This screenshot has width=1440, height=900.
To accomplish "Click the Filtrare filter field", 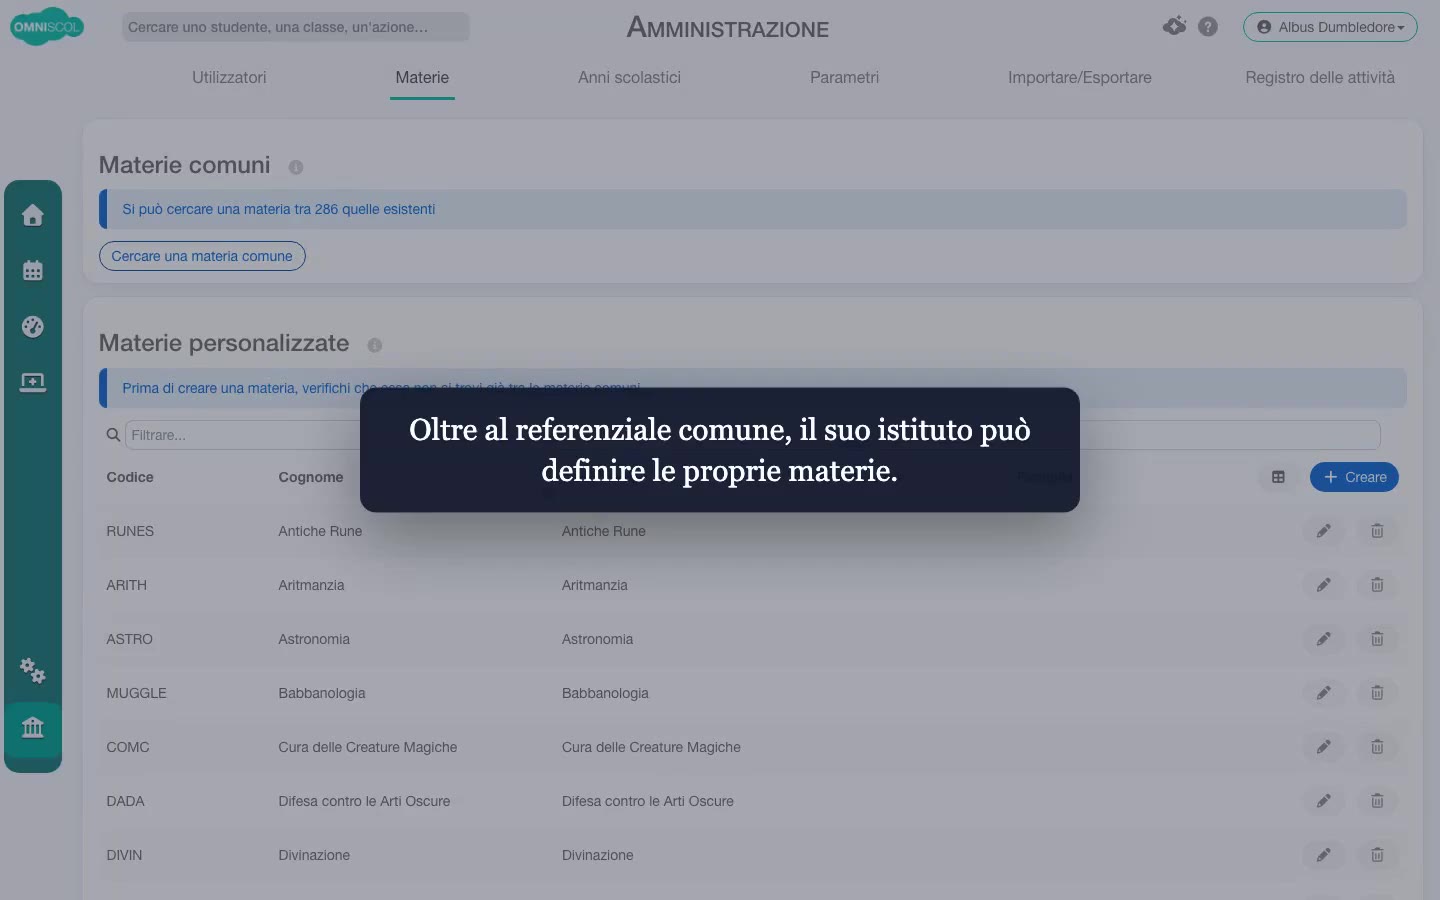I will tap(752, 435).
